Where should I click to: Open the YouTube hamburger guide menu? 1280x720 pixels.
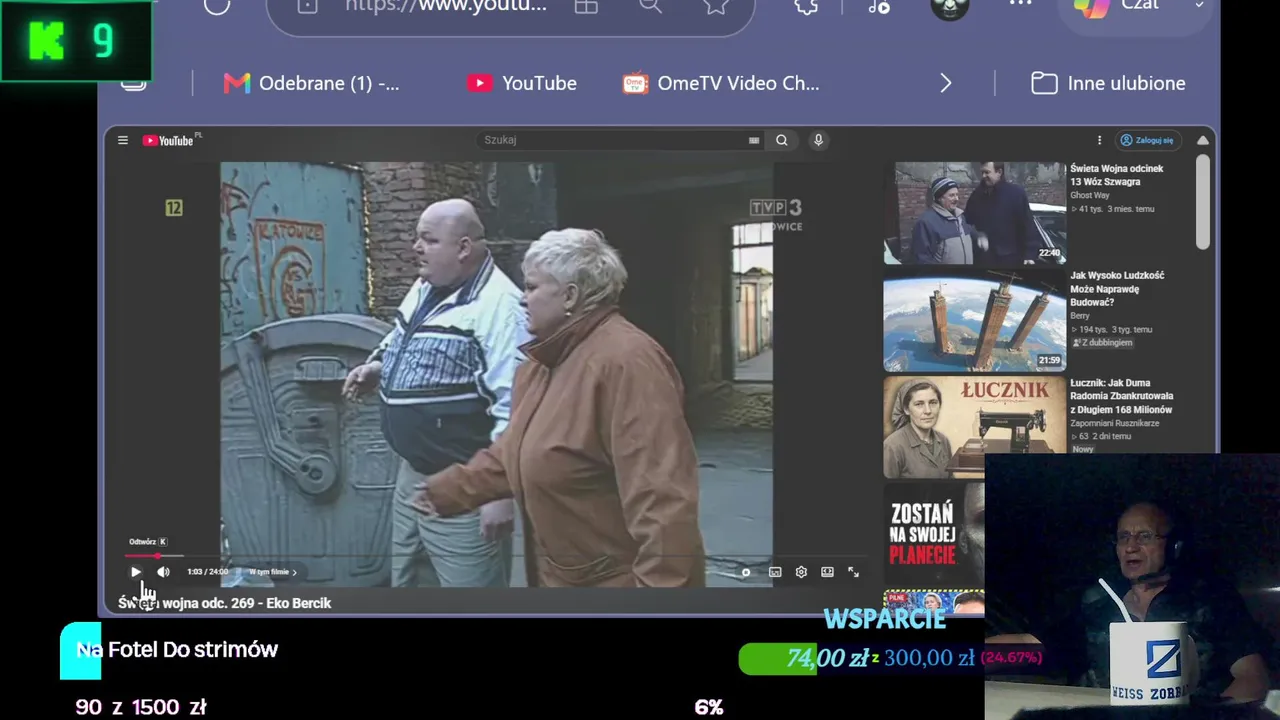pos(123,140)
